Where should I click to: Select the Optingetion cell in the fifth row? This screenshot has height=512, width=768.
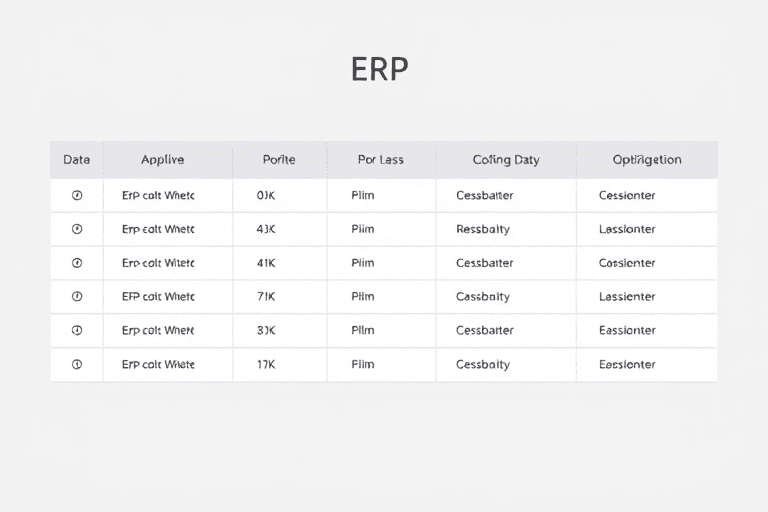(627, 330)
